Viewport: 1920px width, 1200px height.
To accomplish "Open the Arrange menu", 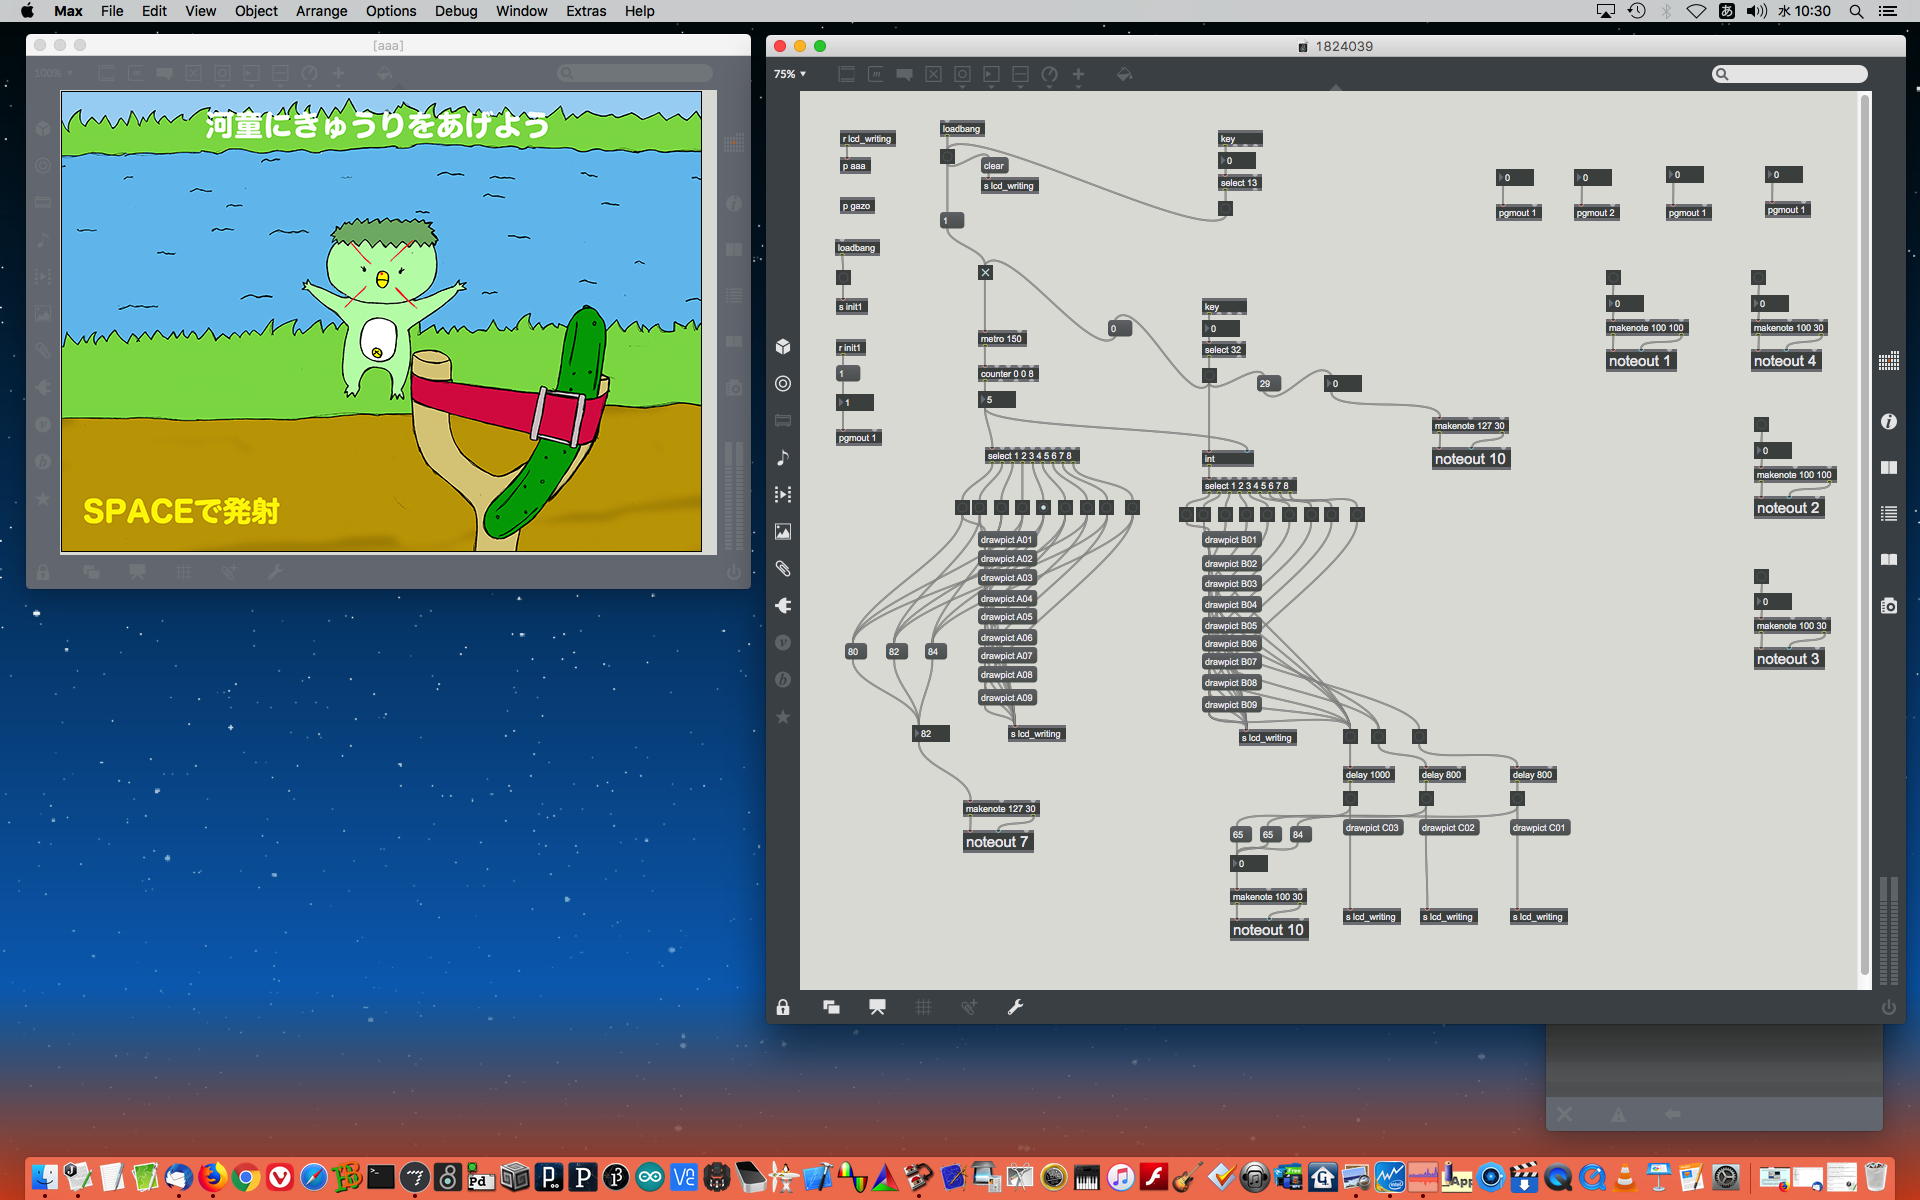I will pyautogui.click(x=321, y=11).
